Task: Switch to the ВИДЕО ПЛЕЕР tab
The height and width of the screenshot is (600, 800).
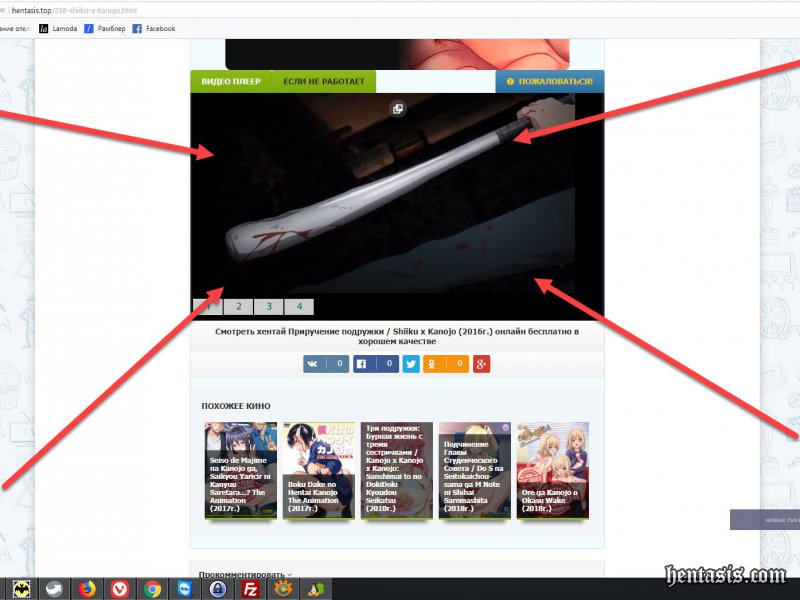Action: click(x=230, y=81)
